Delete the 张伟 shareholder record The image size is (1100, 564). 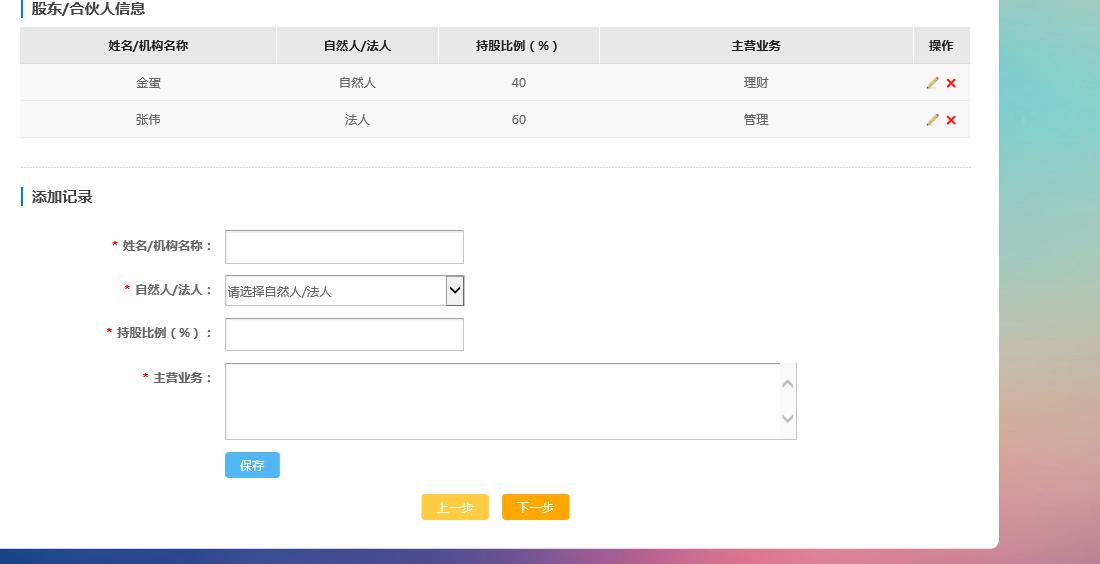point(951,120)
